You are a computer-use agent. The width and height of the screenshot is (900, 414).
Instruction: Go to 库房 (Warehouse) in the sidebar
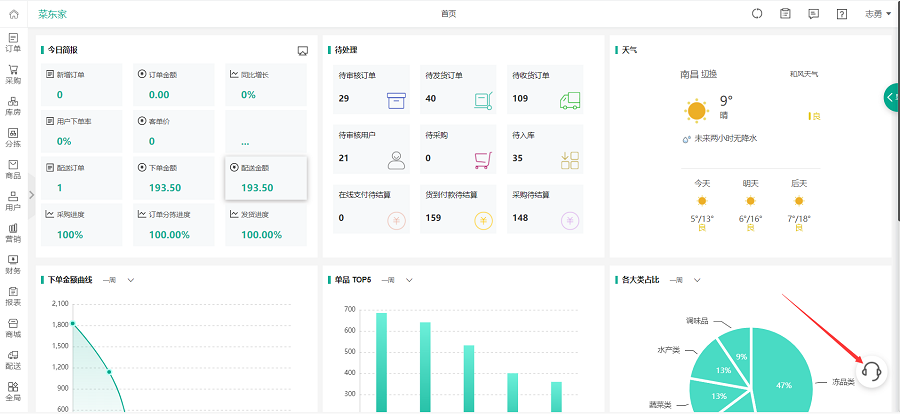pos(13,105)
